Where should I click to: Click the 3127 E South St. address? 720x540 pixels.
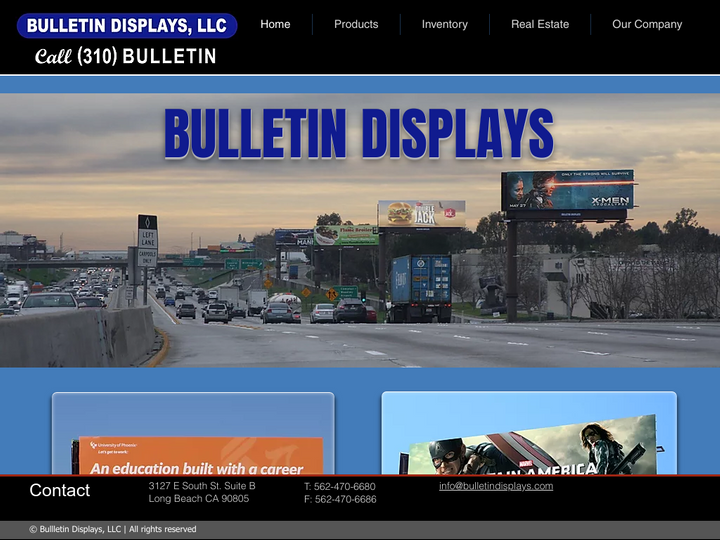tap(202, 486)
